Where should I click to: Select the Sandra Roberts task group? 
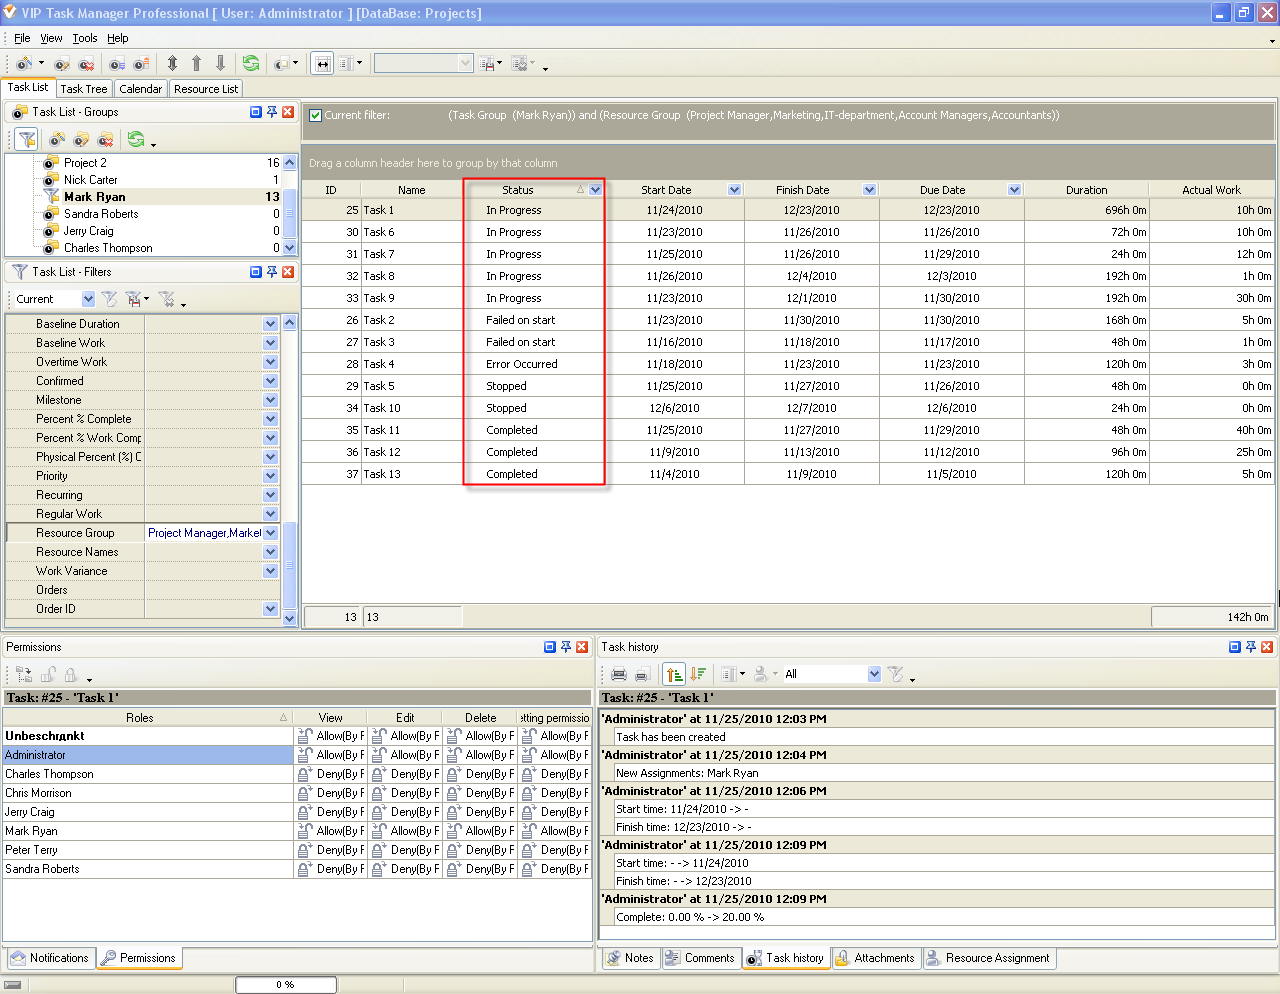coord(101,214)
